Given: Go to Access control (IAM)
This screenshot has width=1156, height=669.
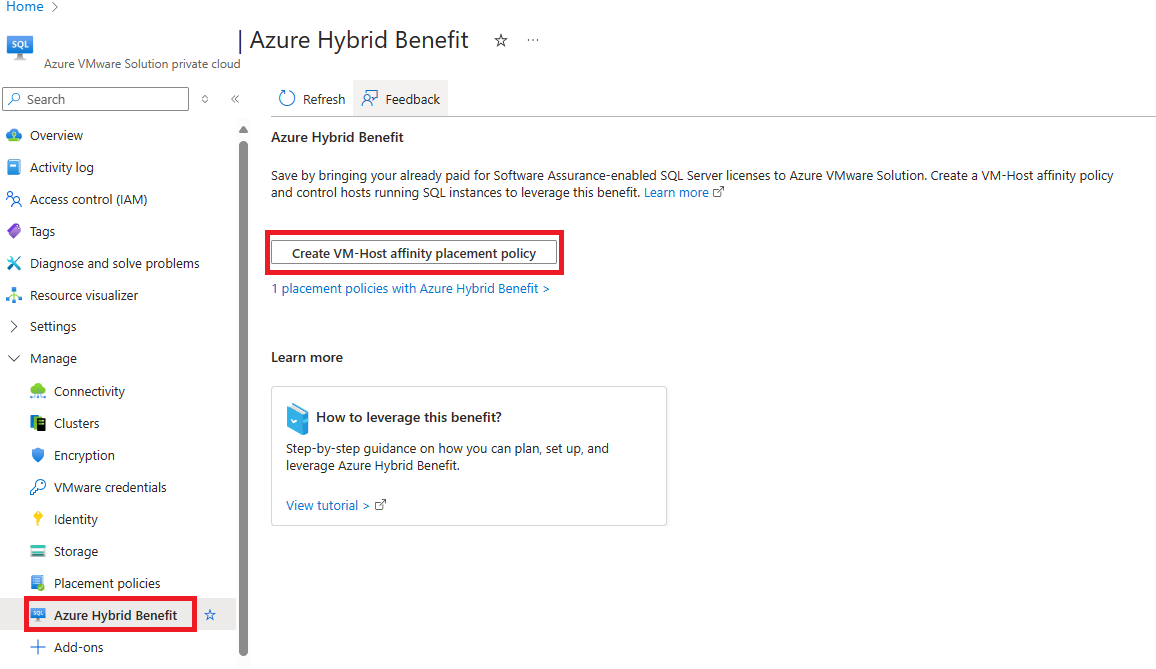Looking at the screenshot, I should pos(88,199).
